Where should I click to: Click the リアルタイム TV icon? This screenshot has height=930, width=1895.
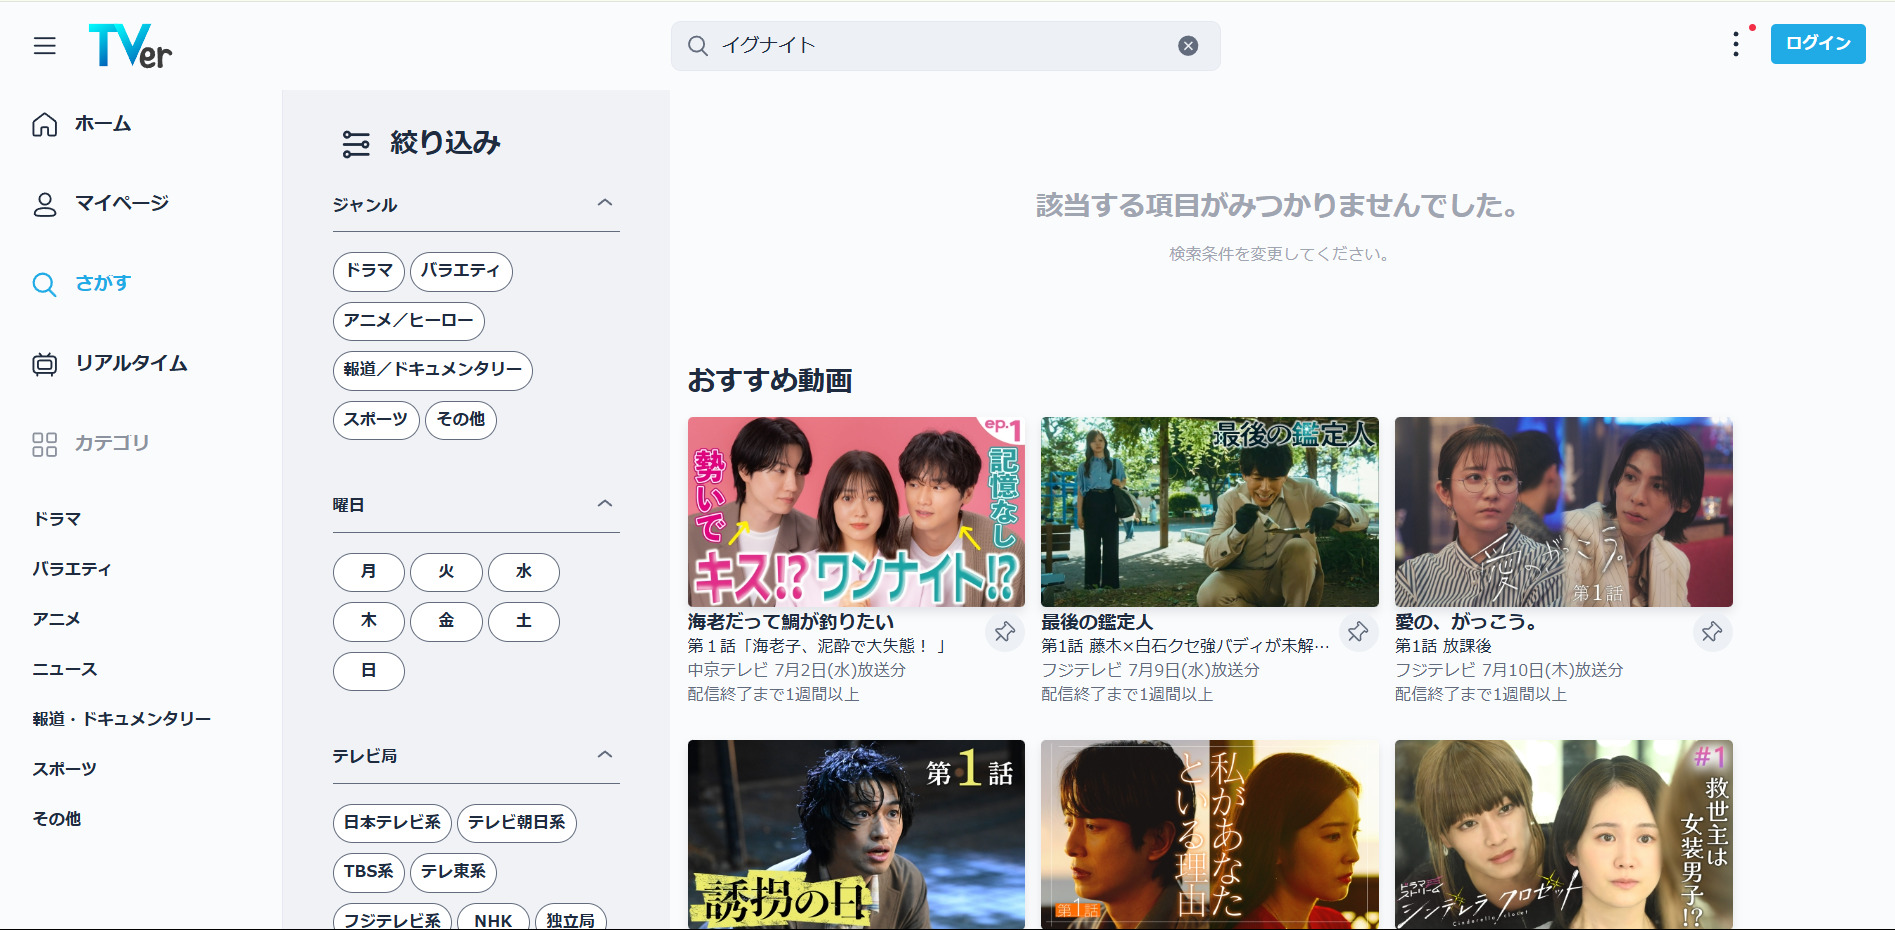tap(45, 364)
